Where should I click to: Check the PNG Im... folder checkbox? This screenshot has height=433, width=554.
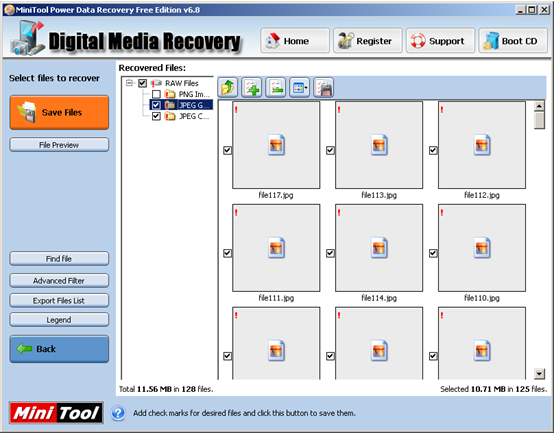point(156,94)
